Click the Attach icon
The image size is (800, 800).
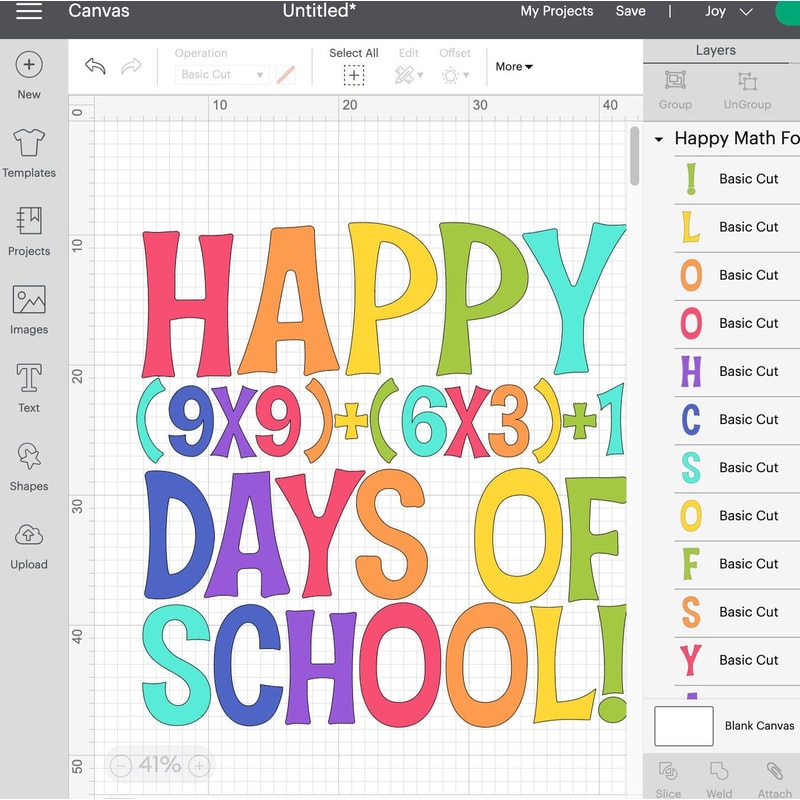click(x=772, y=775)
